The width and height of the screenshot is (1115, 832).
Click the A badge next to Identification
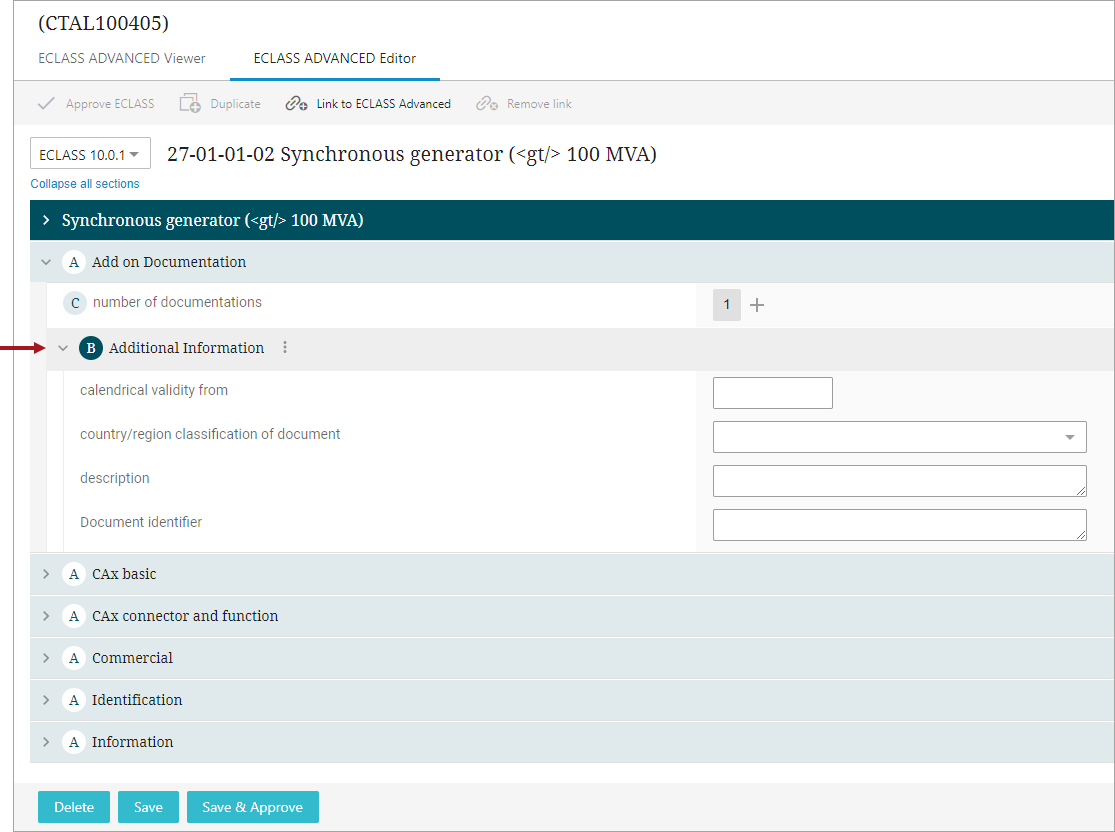click(74, 700)
